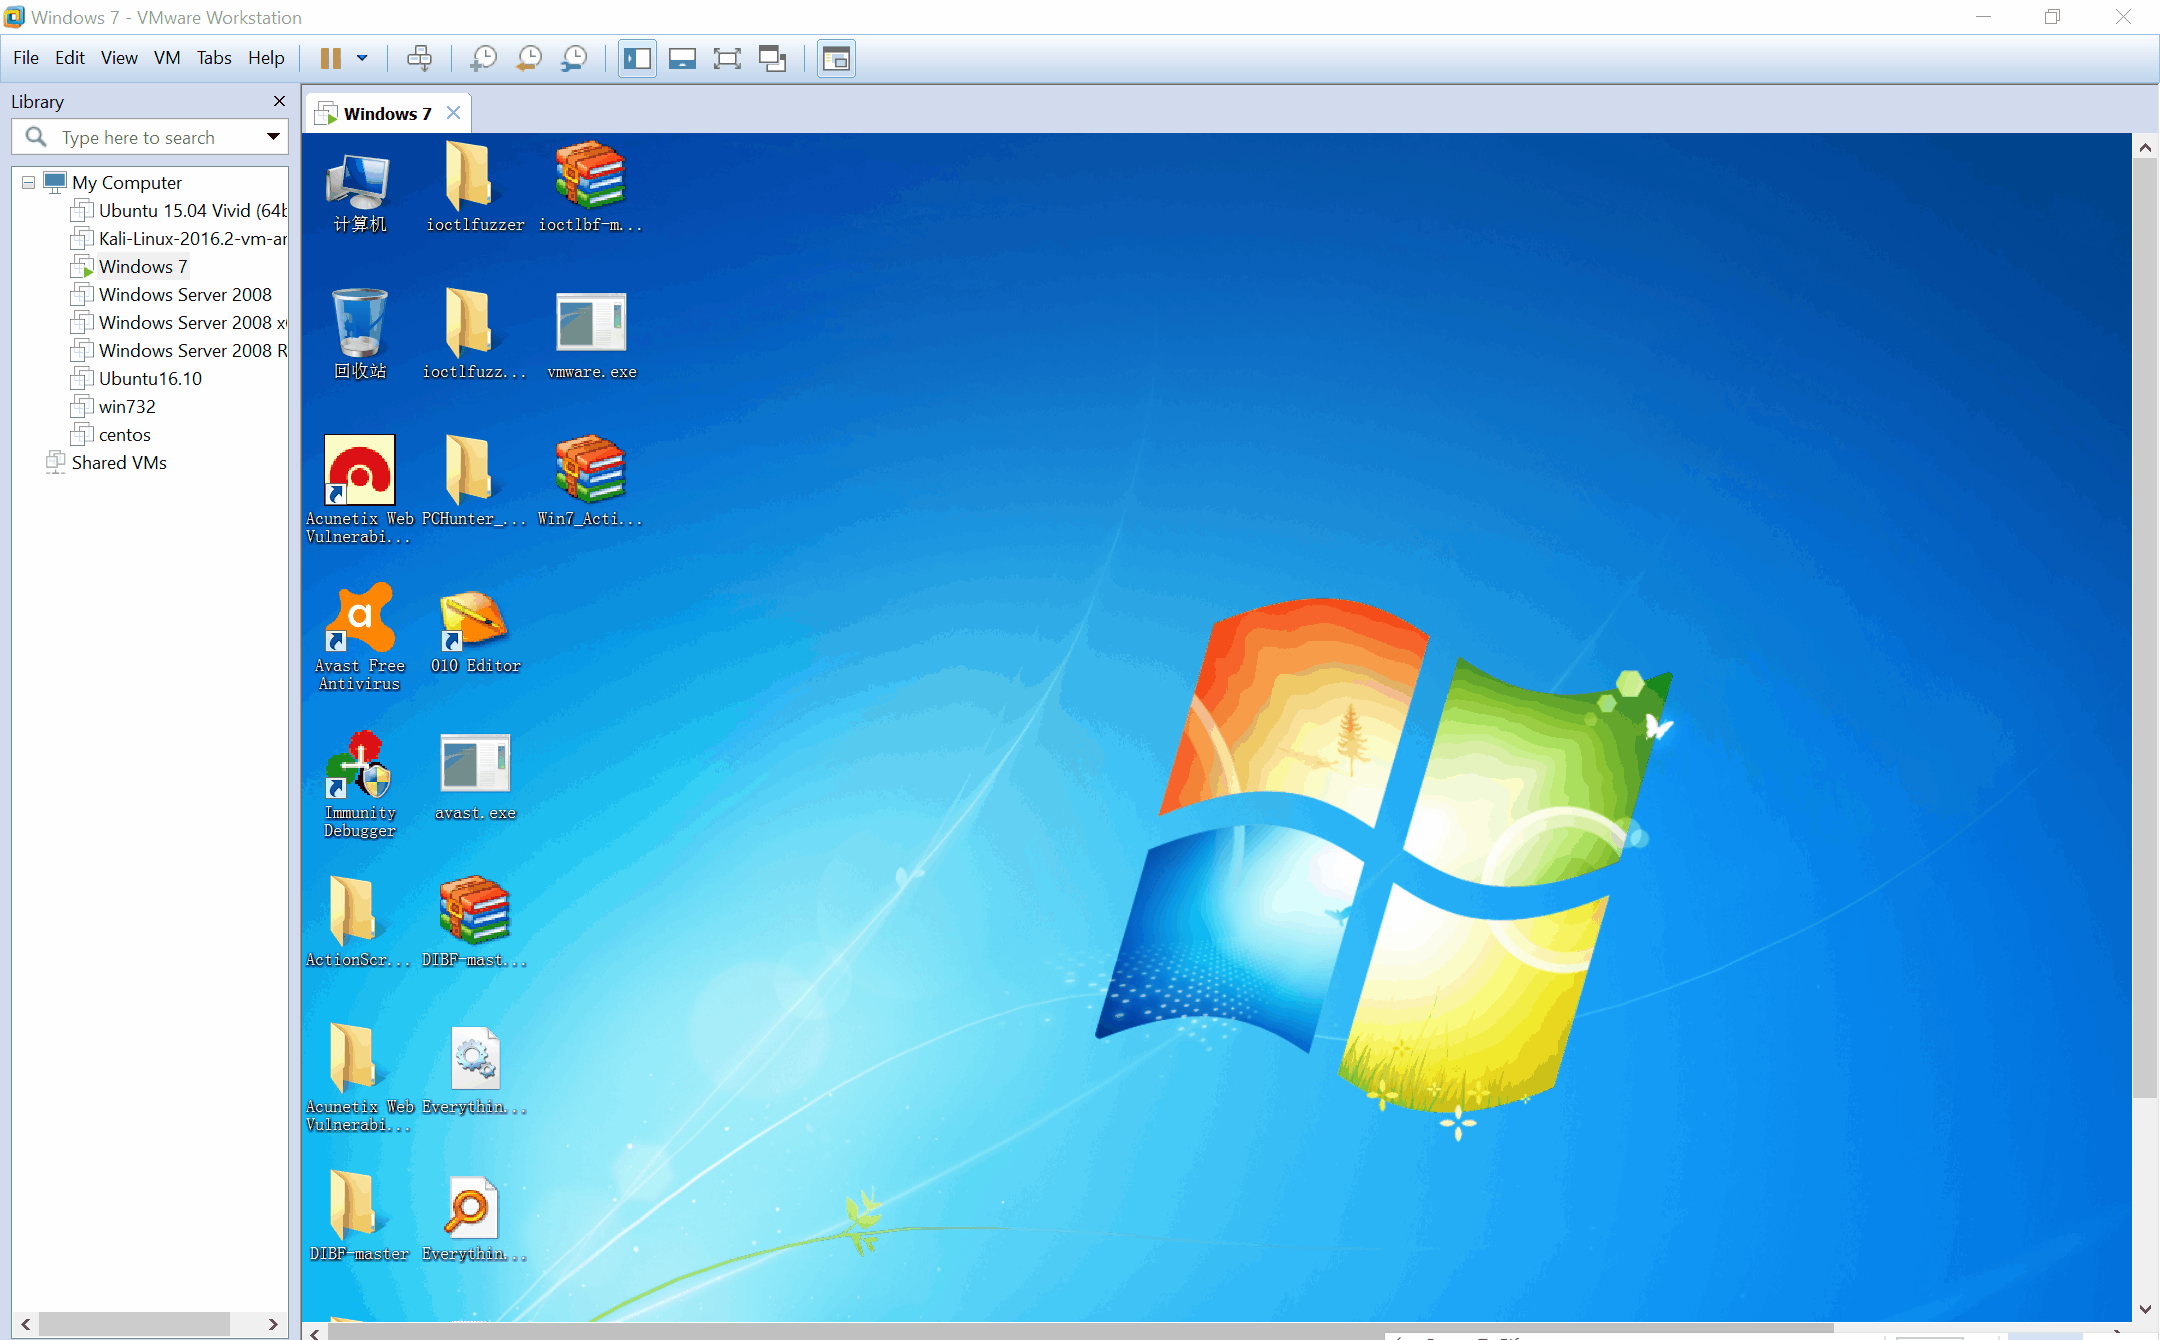The height and width of the screenshot is (1340, 2160).
Task: Revert the VM to its previous snapshot
Action: pyautogui.click(x=529, y=59)
